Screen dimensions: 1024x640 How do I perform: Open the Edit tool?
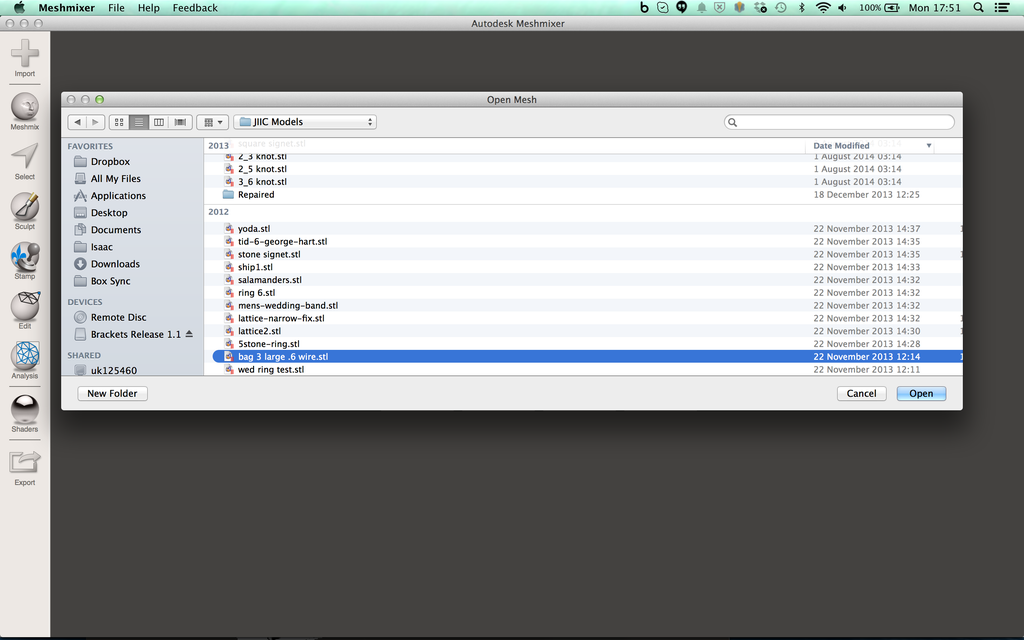[x=25, y=310]
